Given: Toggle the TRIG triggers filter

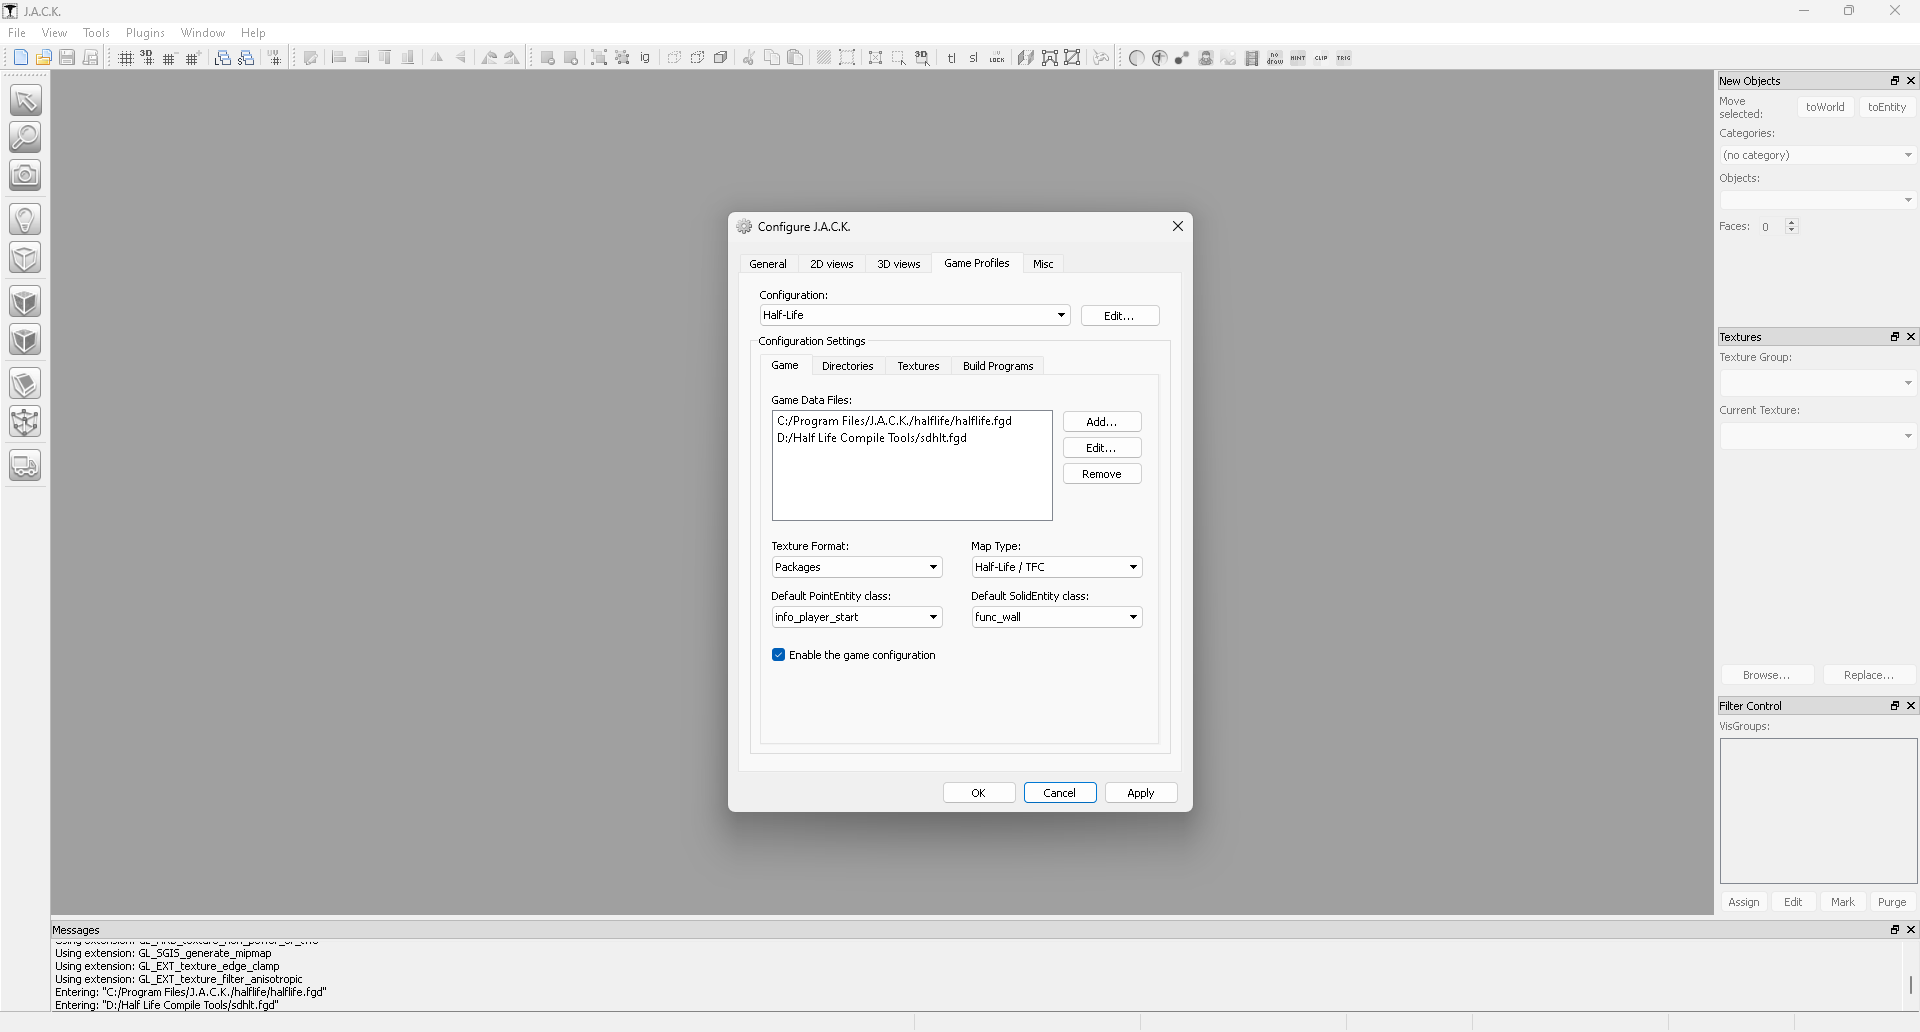Looking at the screenshot, I should (1344, 58).
